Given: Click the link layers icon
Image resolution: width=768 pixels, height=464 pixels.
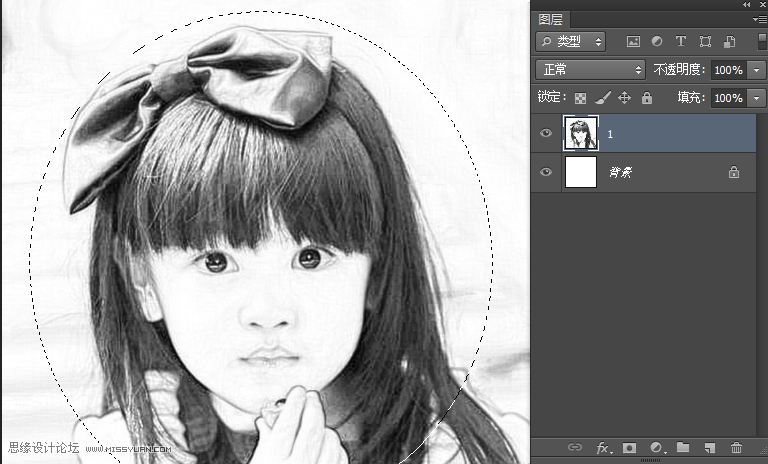Looking at the screenshot, I should pyautogui.click(x=574, y=447).
